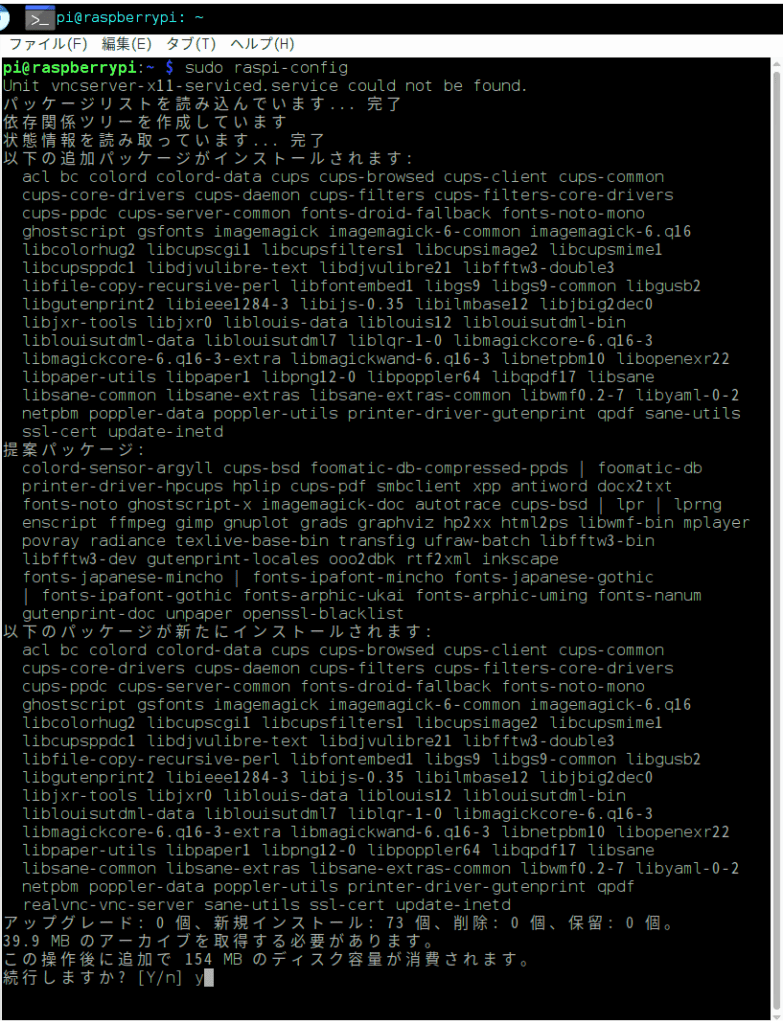Image resolution: width=783 pixels, height=1024 pixels.
Task: Click the cursor block after the typed y
Action: pyautogui.click(x=209, y=978)
